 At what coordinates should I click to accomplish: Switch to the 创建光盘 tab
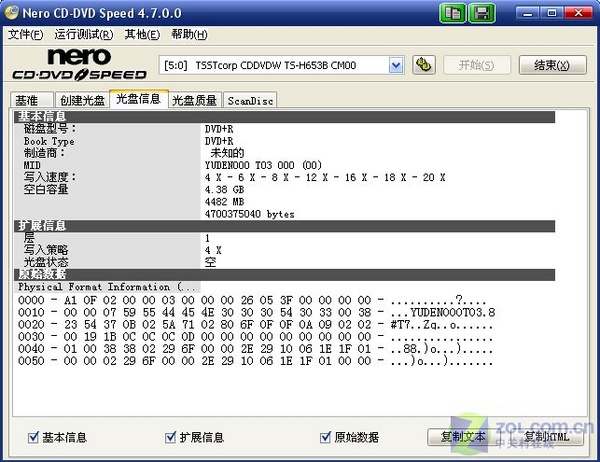point(82,100)
